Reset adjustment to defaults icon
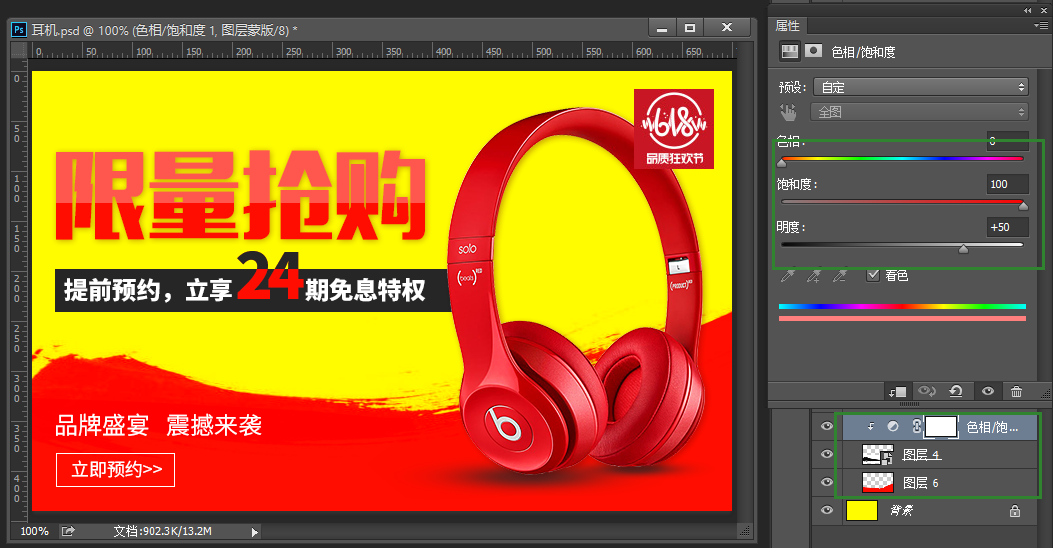Viewport: 1053px width, 548px height. coord(956,392)
